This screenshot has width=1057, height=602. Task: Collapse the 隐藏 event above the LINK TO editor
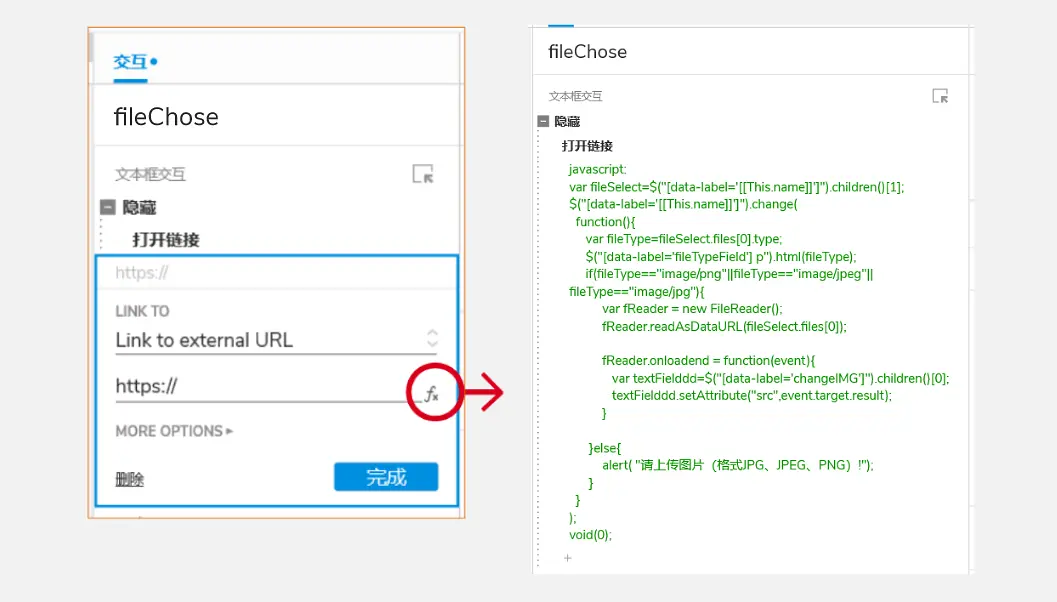click(x=107, y=207)
